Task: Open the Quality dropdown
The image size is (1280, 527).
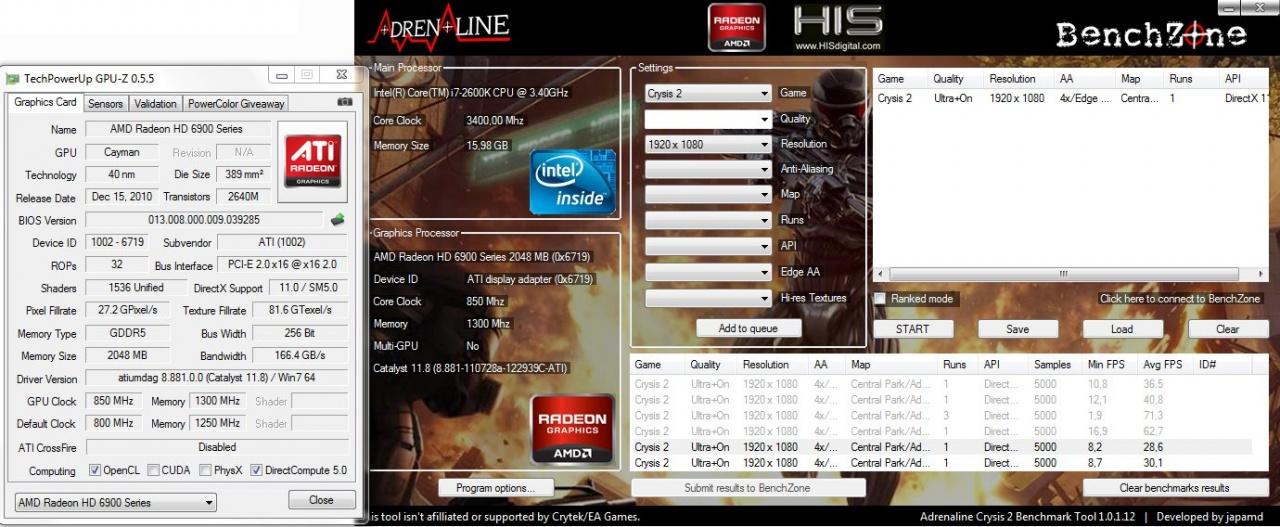Action: [708, 119]
